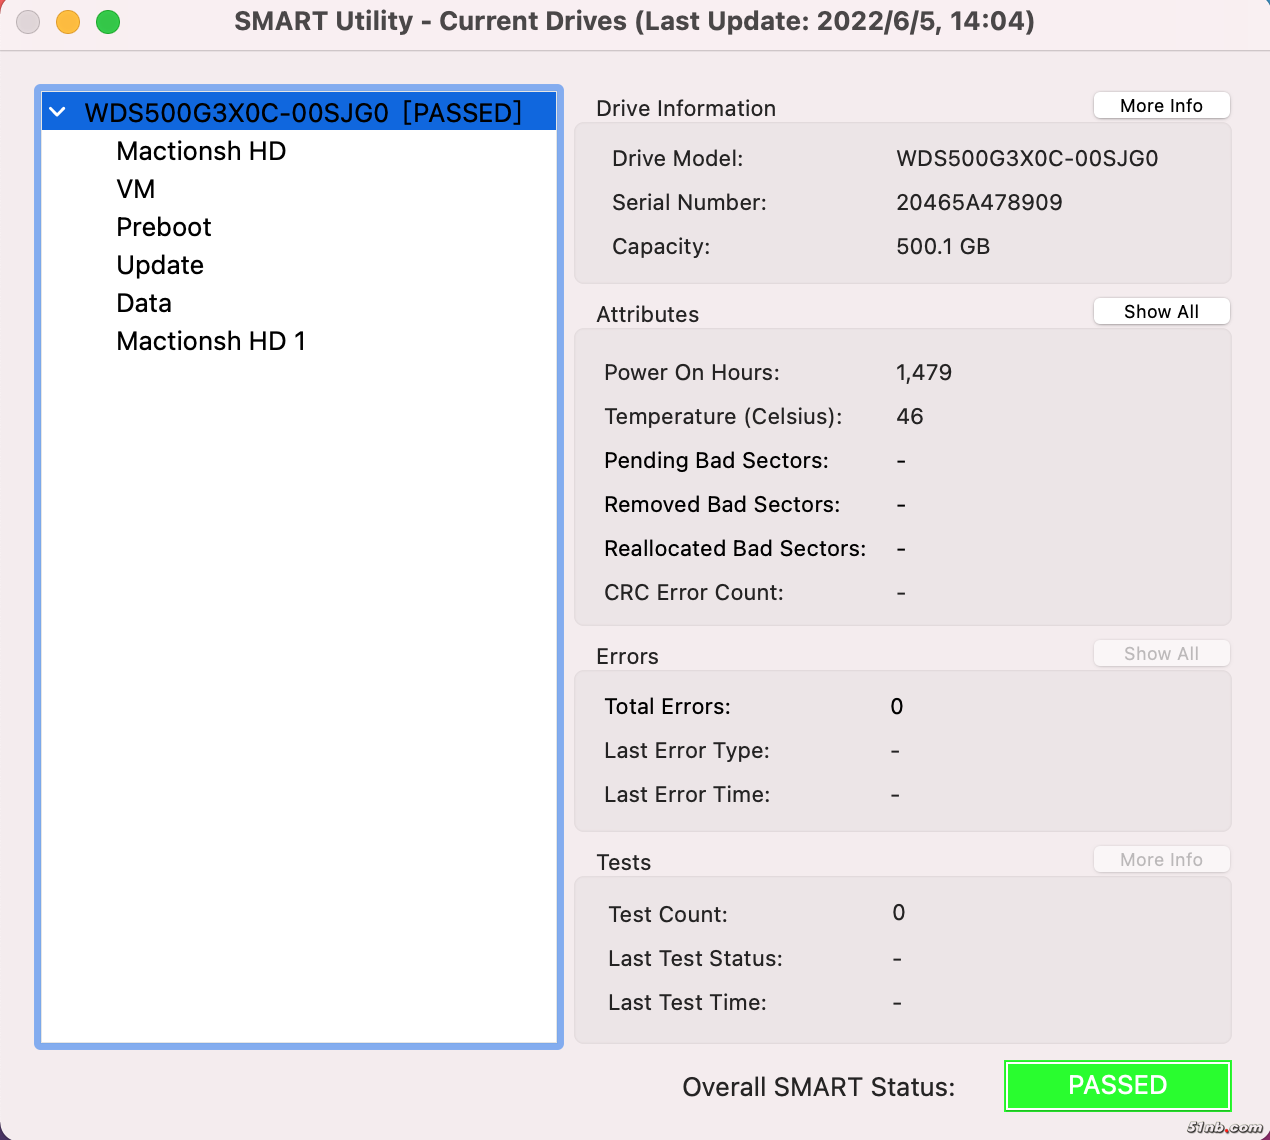Collapse the WDS500G3X0C-00SJG0 drive tree
Viewport: 1270px width, 1140px height.
(58, 112)
